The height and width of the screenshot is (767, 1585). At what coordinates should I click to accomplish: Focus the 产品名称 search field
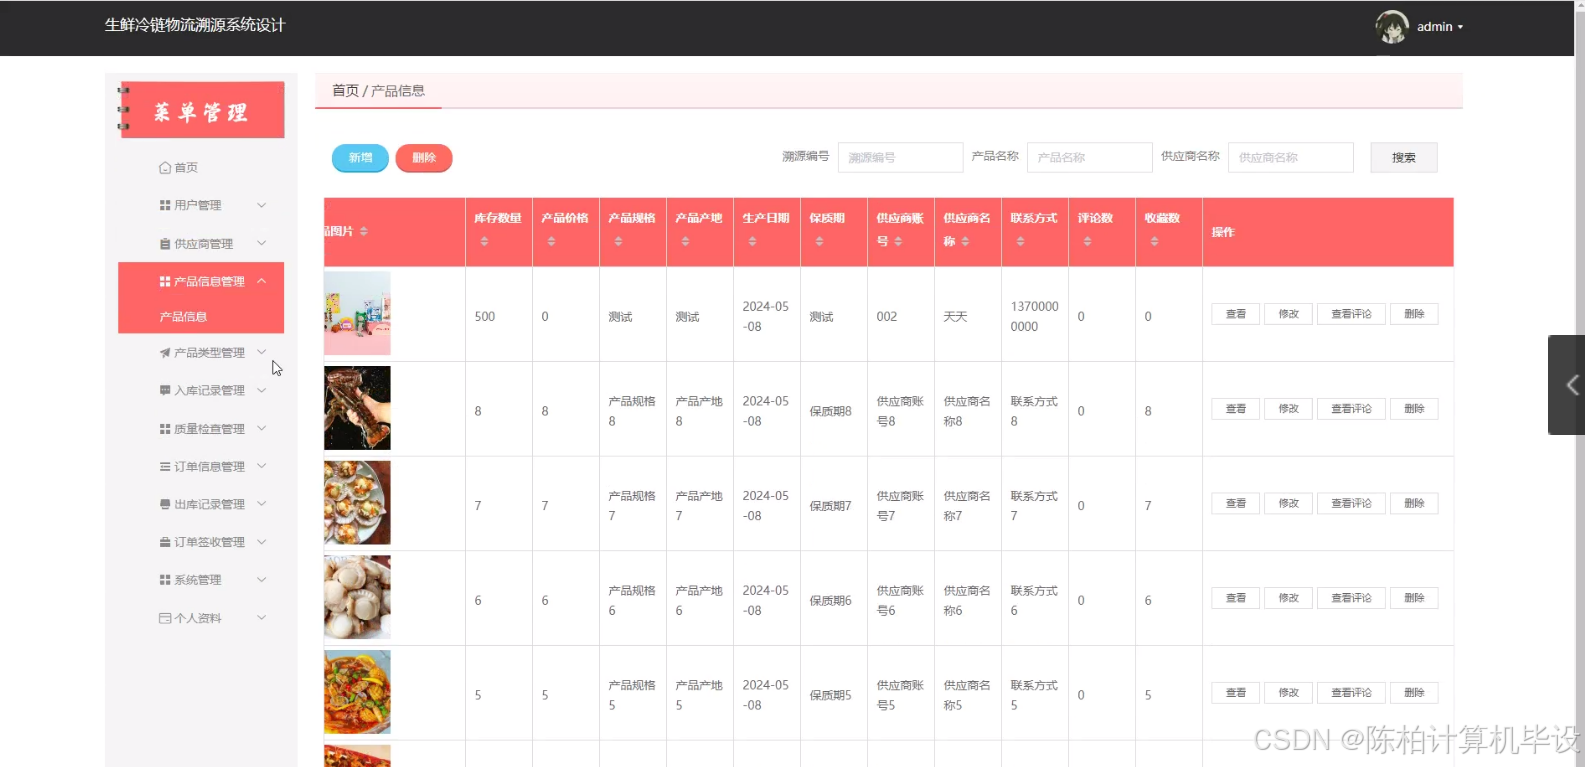tap(1090, 158)
